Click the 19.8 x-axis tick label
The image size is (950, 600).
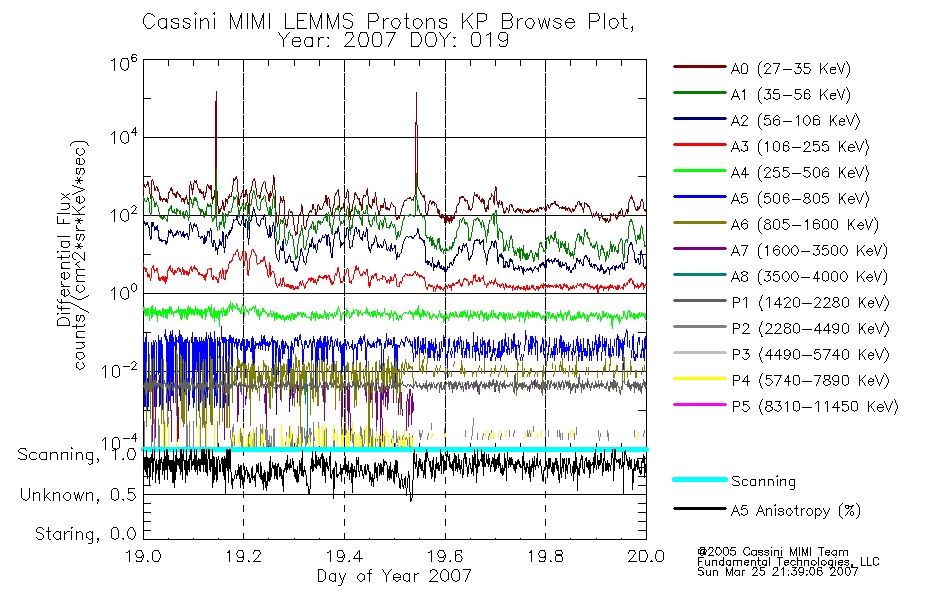[x=545, y=556]
